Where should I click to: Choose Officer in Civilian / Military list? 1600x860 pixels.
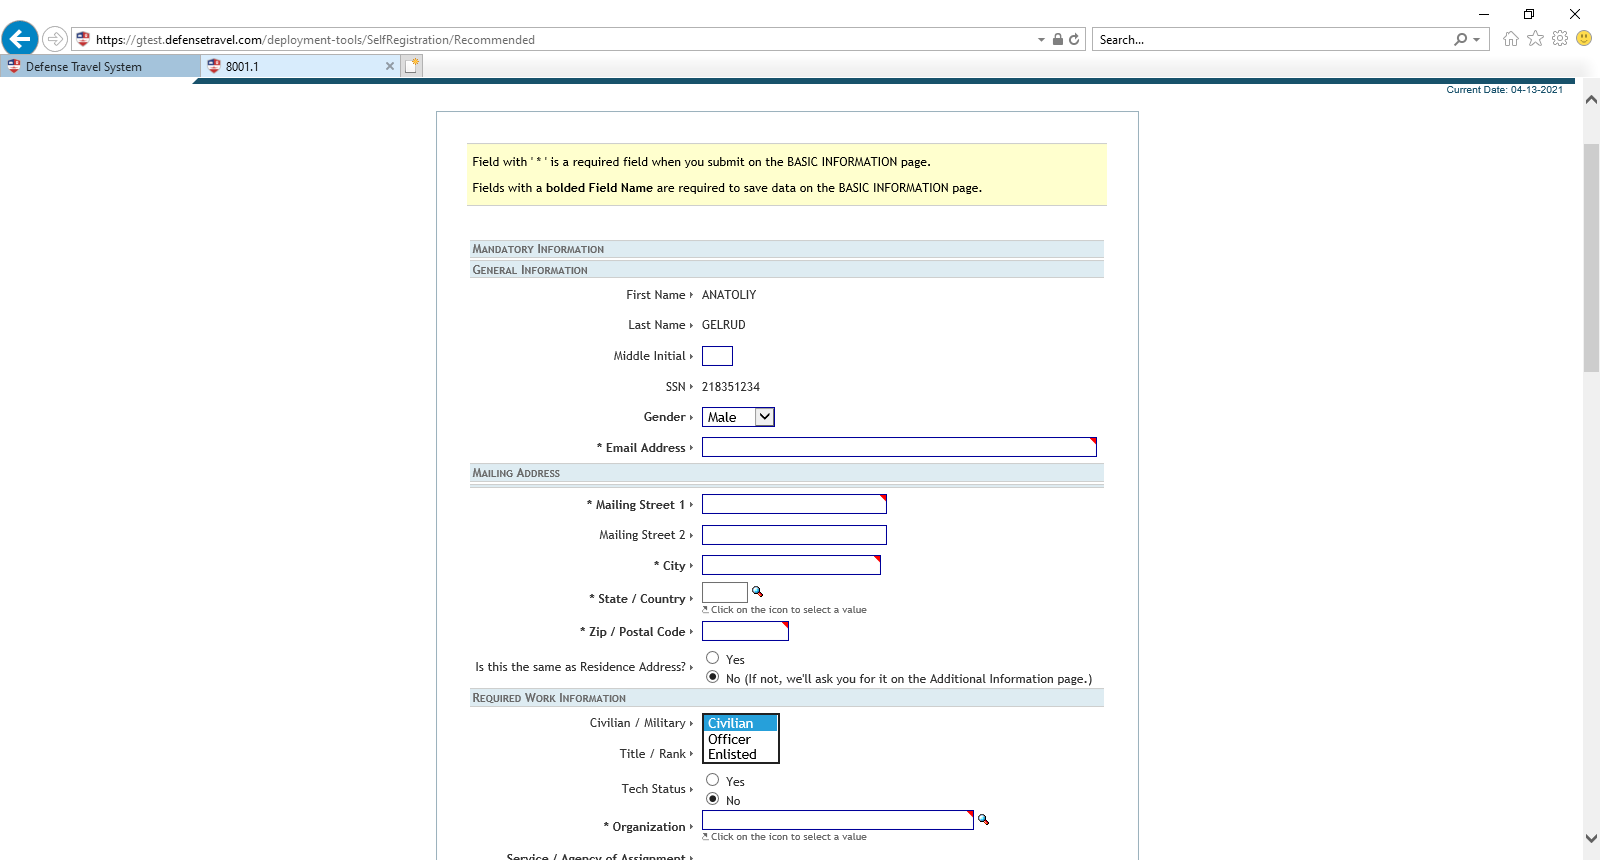[x=740, y=739]
